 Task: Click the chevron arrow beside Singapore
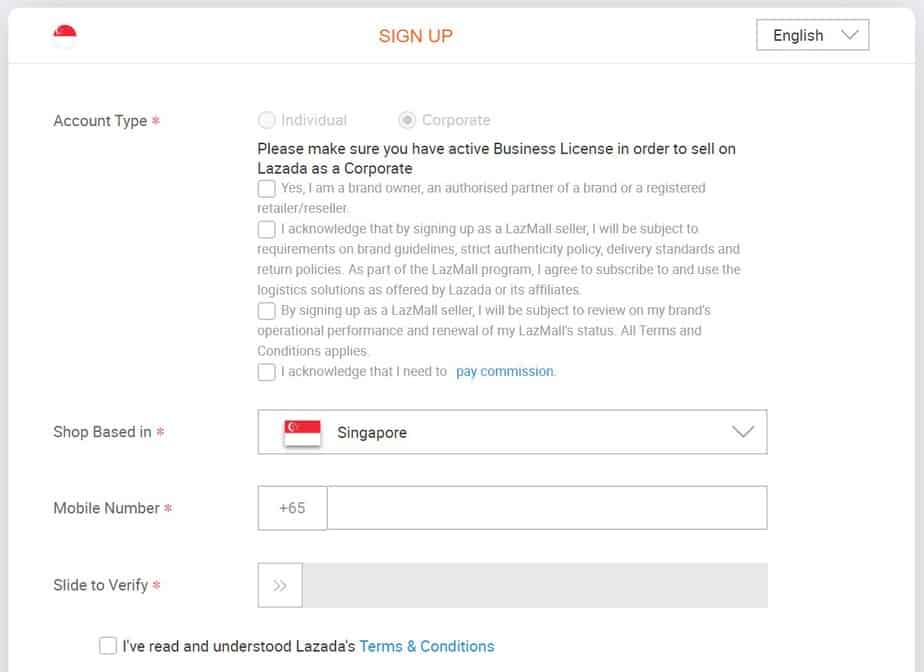point(743,433)
